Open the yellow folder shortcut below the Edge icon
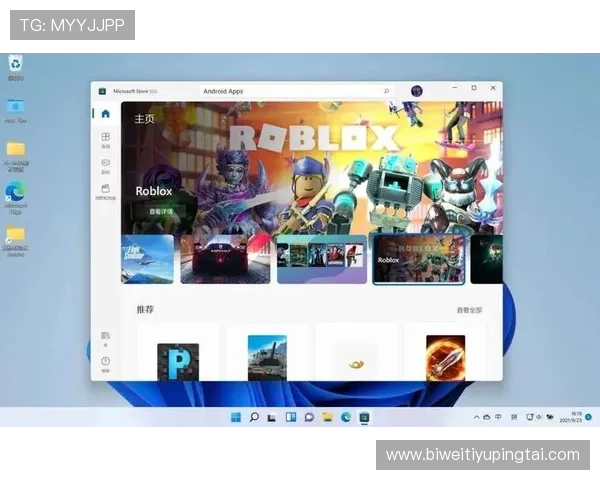Viewport: 600px width, 480px height. 16,241
